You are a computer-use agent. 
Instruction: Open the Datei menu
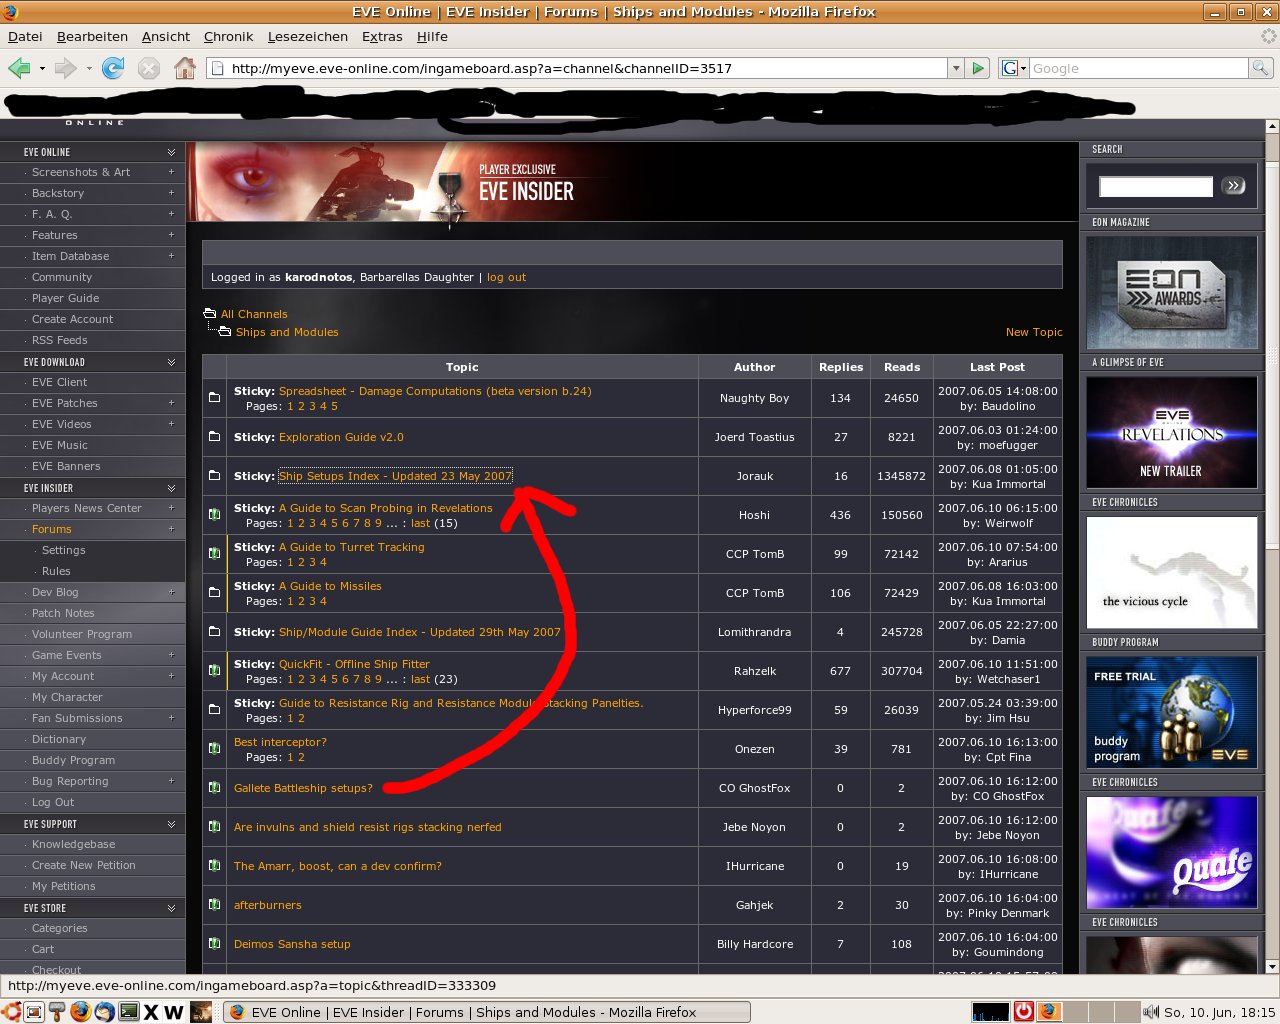(x=25, y=36)
